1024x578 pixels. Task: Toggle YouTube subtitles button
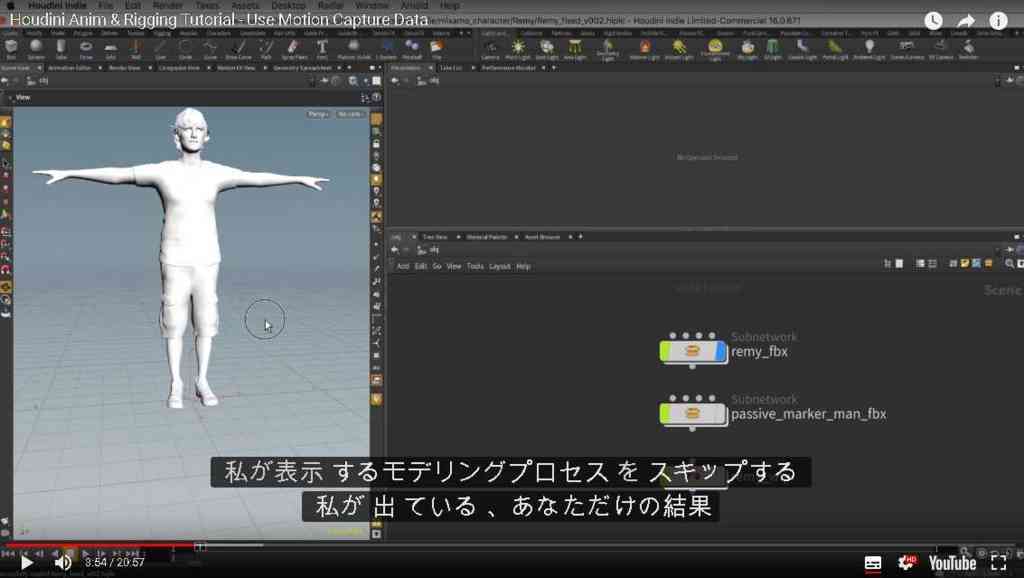873,563
